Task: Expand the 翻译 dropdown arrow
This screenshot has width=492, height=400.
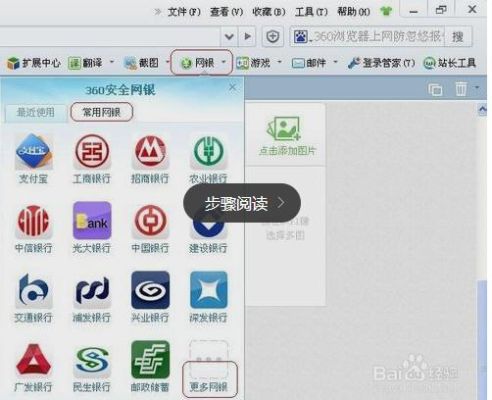Action: pos(112,62)
